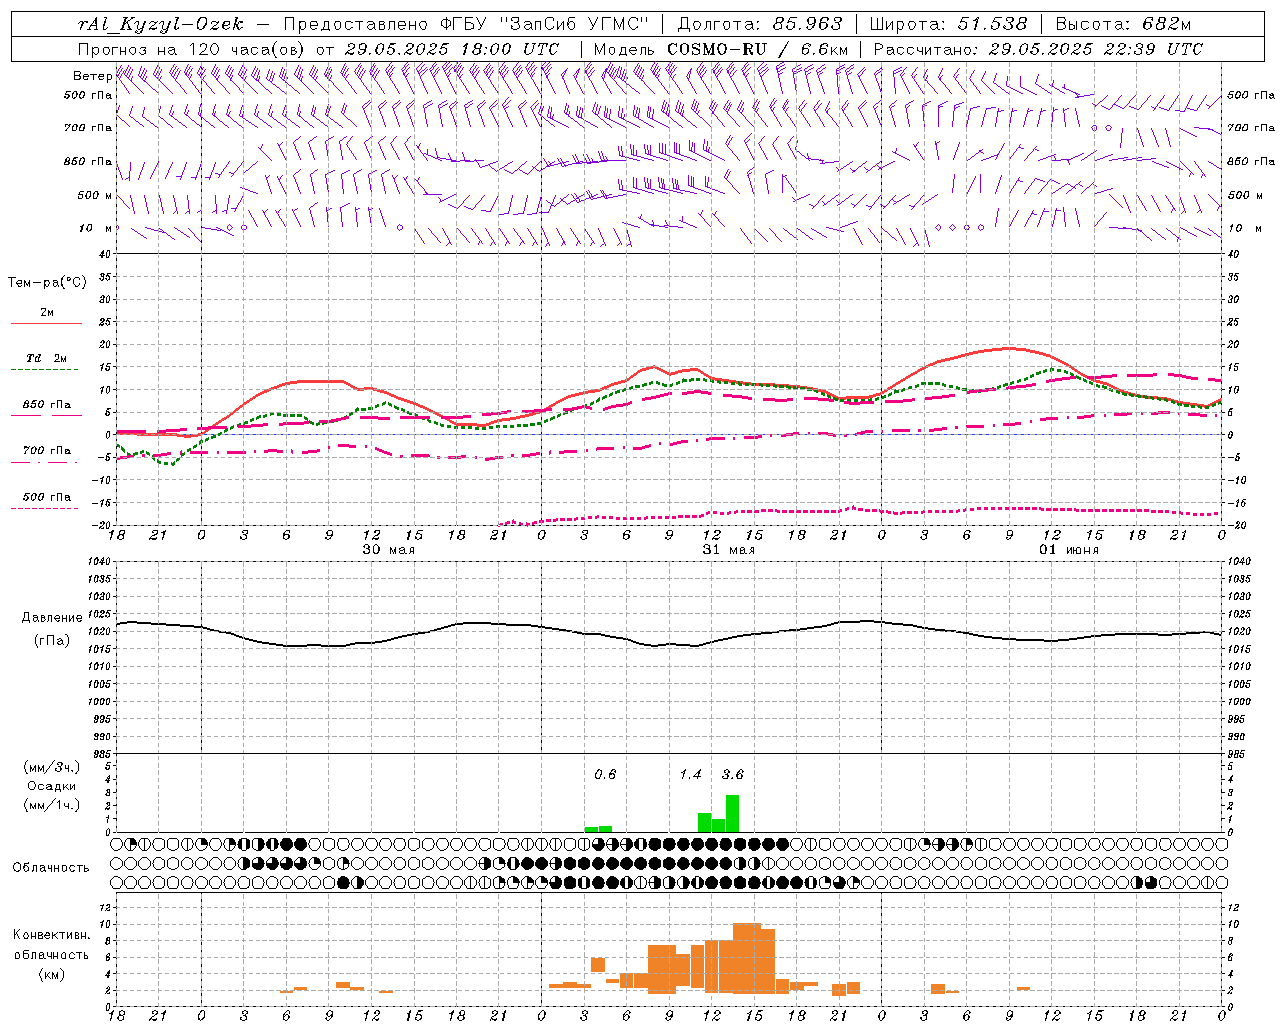Click the station name rAl_Kyzyl-Ozek title
Image resolution: width=1280 pixels, height=1024 pixels.
click(160, 24)
